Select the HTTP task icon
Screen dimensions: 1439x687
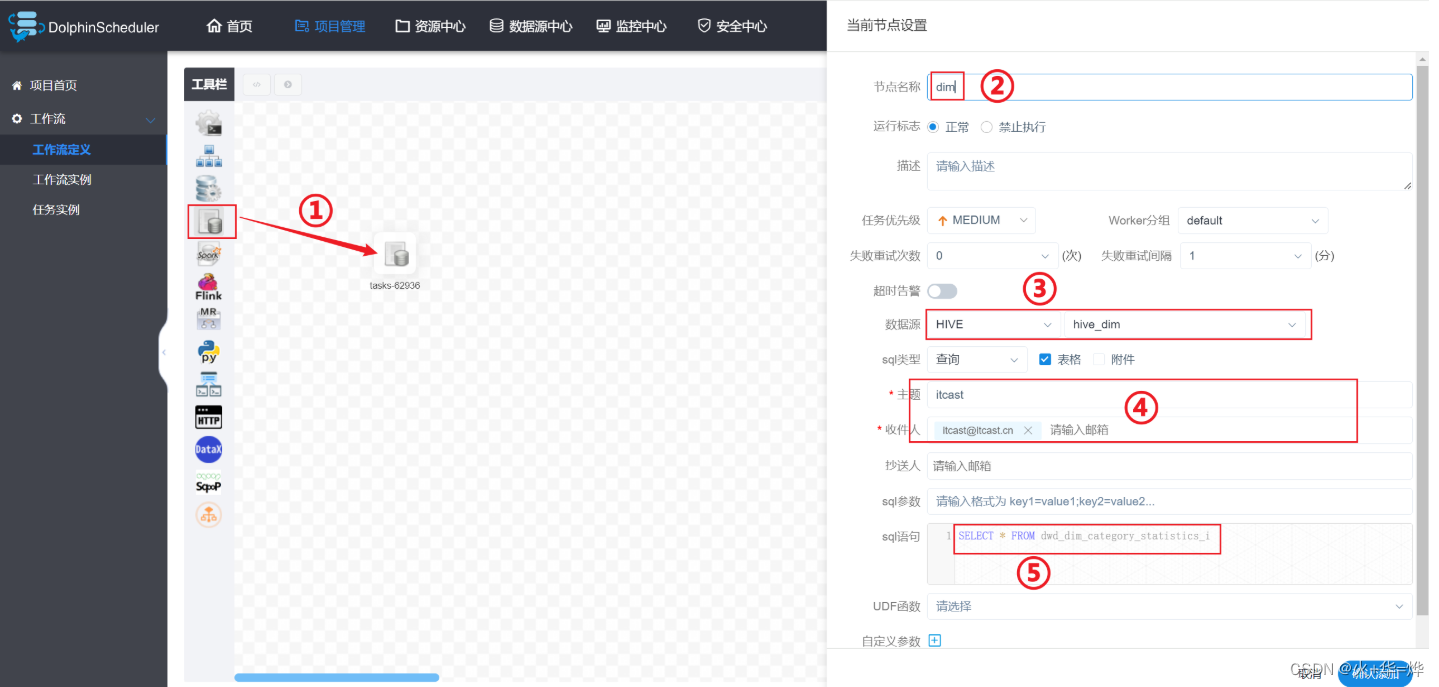tap(209, 417)
